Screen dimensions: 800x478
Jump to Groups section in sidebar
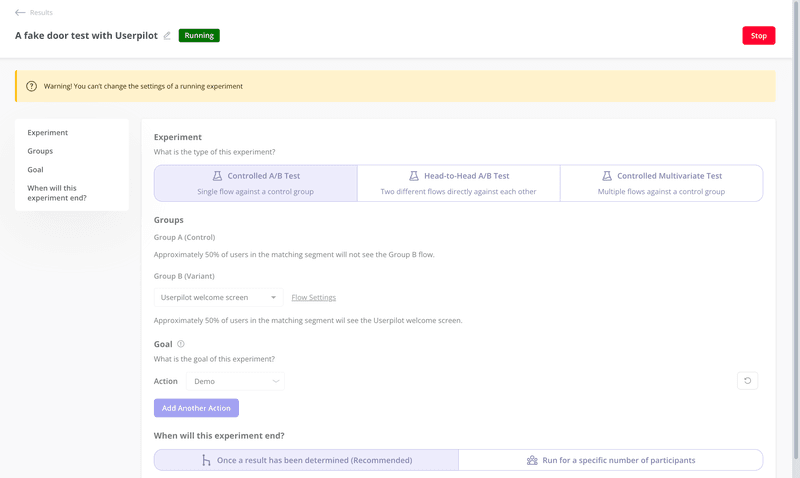pos(40,151)
